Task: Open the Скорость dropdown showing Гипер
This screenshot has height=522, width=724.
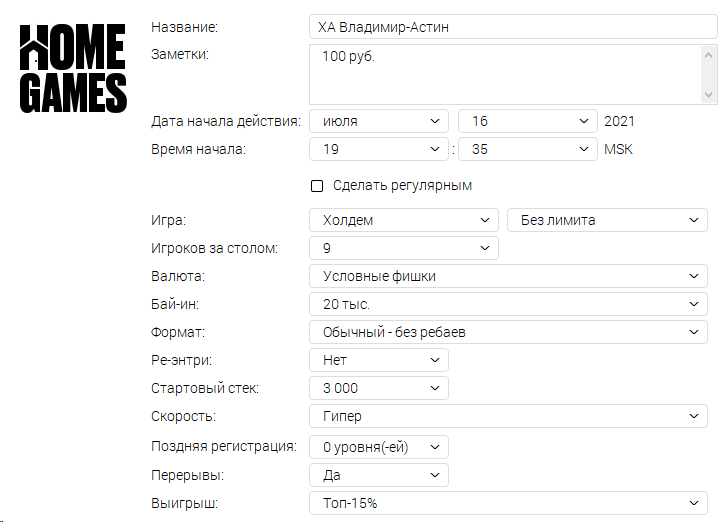Action: click(508, 416)
